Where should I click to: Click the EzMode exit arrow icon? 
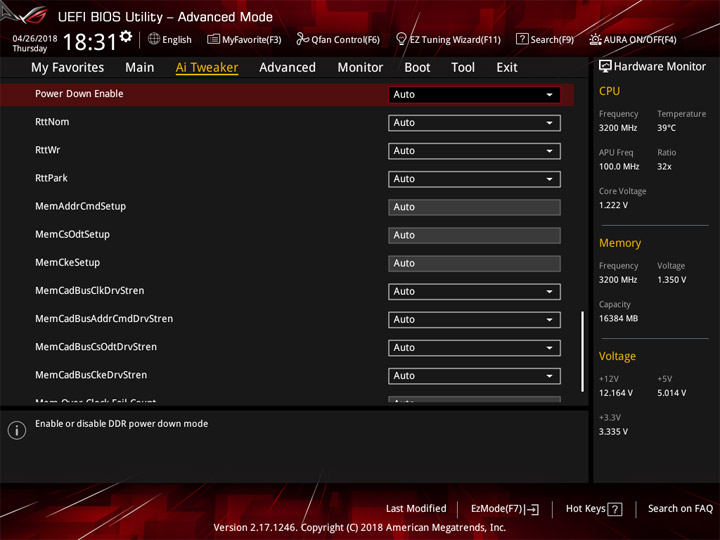coord(532,509)
